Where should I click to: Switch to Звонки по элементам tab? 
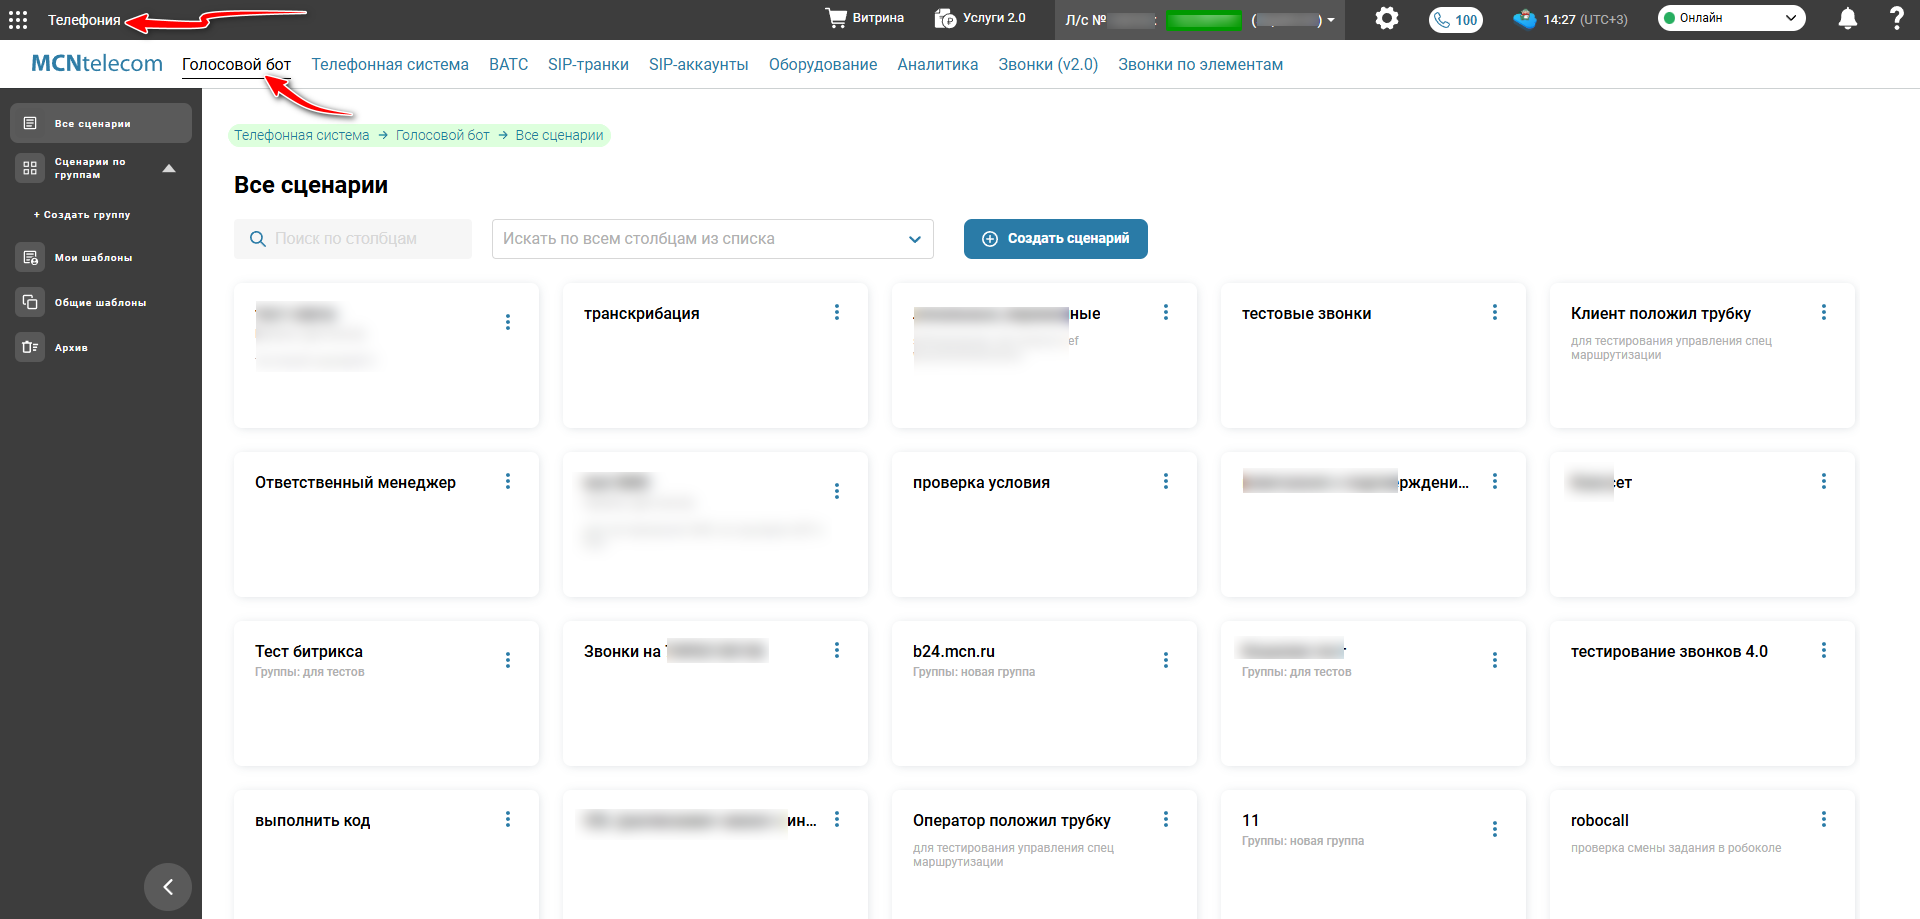pyautogui.click(x=1200, y=64)
